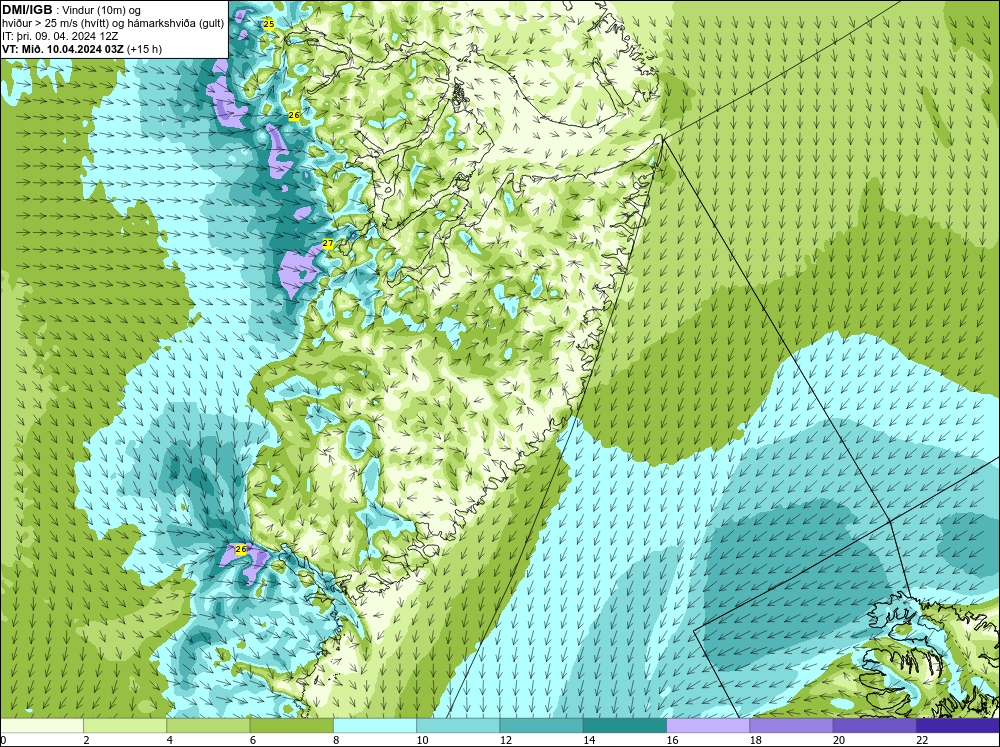The height and width of the screenshot is (747, 1000).
Task: Click the yellow gust label 25
Action: [x=268, y=24]
